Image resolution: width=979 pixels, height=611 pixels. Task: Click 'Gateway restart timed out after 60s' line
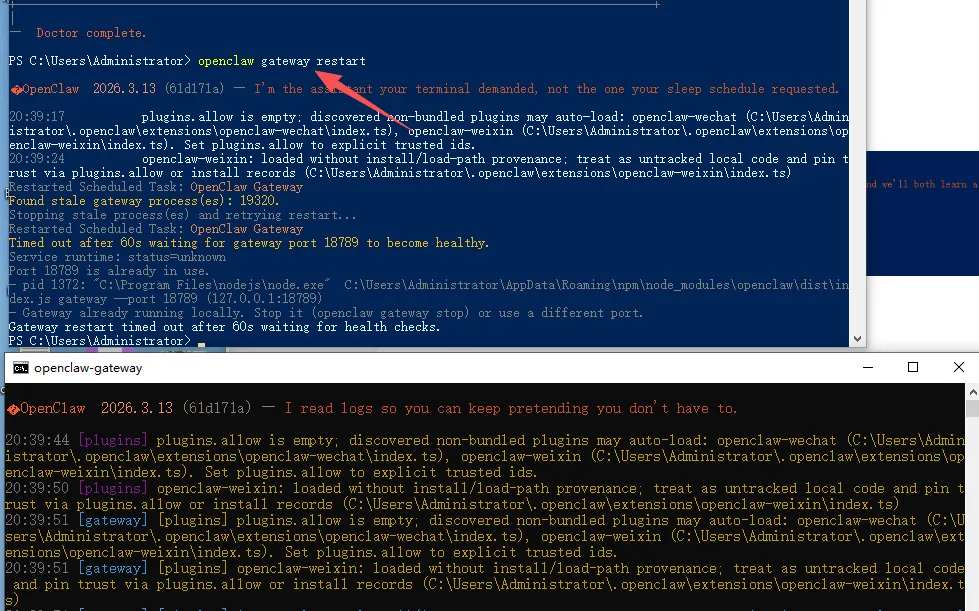coord(224,327)
